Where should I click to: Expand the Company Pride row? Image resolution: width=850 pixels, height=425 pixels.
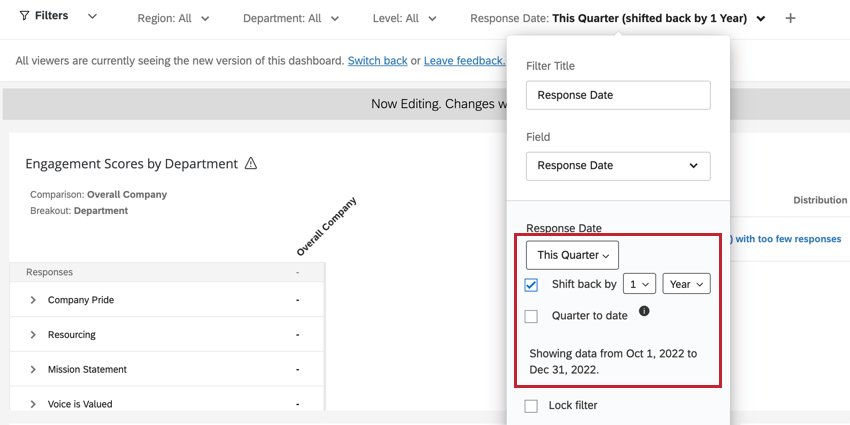point(33,300)
